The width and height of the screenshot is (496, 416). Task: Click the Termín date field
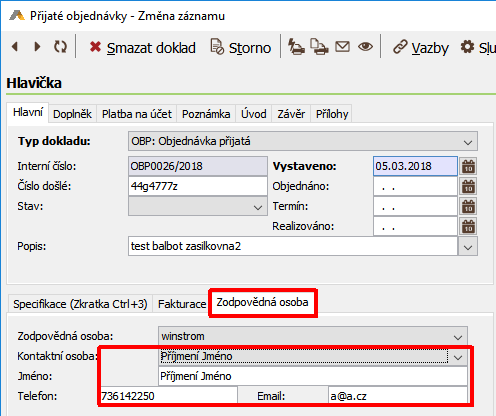pyautogui.click(x=415, y=206)
